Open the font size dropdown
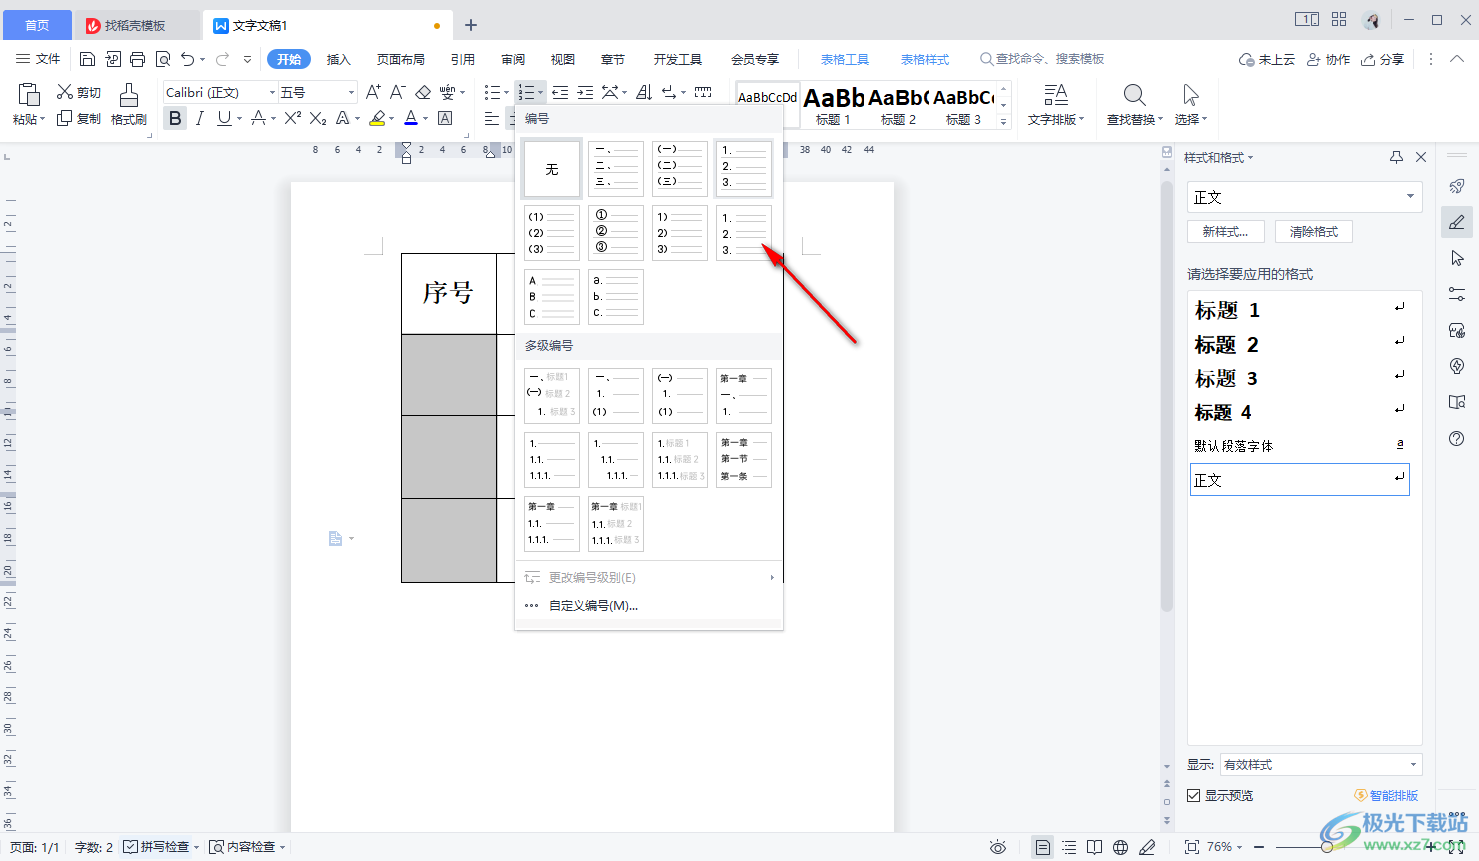 [351, 92]
